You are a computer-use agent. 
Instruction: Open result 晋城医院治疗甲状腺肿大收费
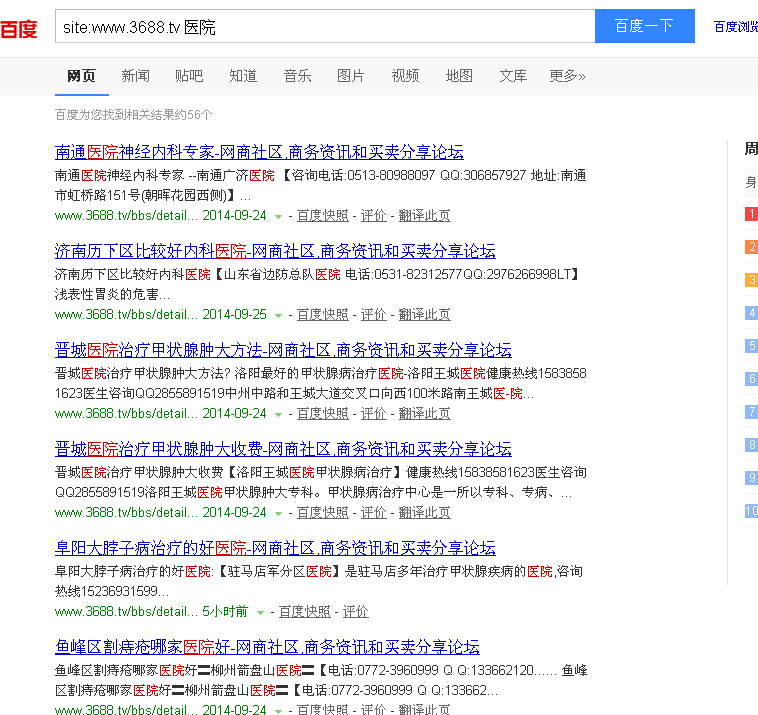tap(283, 449)
